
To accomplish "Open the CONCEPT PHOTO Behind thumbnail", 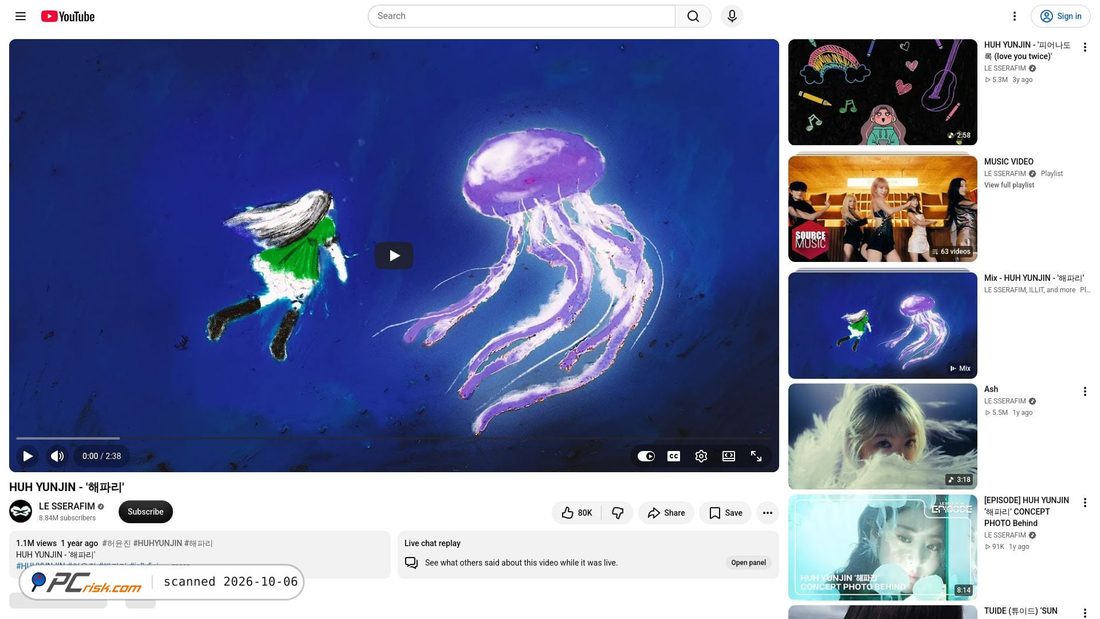I will point(883,547).
